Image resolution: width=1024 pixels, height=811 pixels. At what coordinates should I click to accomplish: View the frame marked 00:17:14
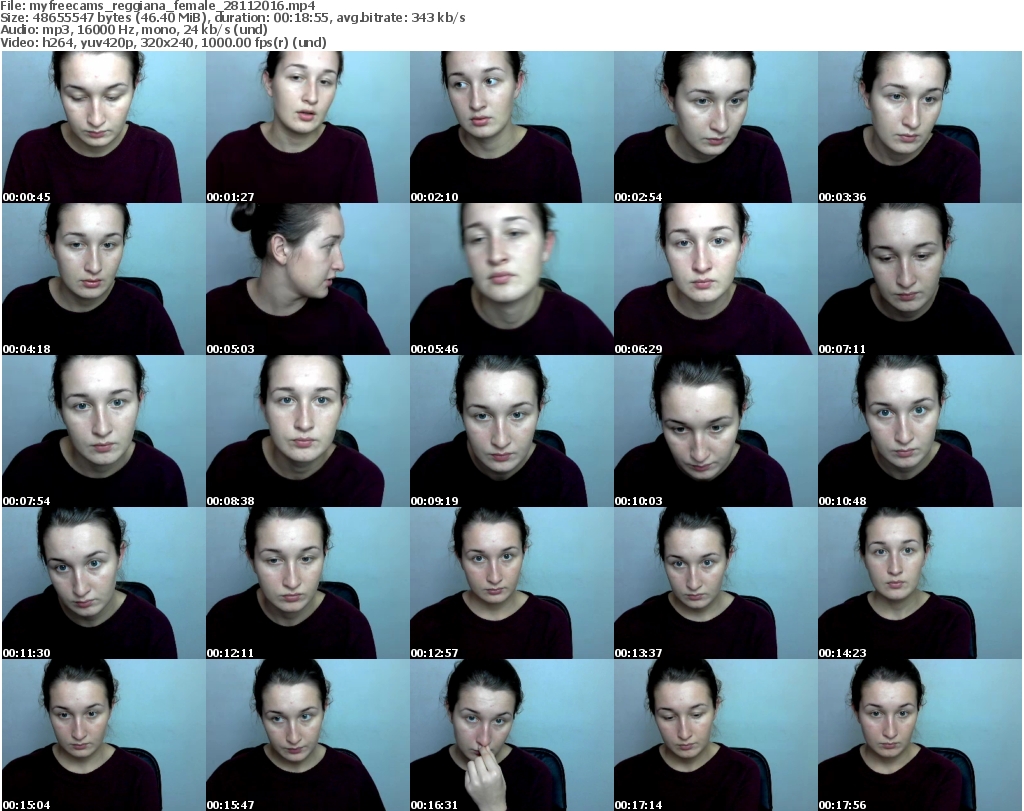(715, 735)
